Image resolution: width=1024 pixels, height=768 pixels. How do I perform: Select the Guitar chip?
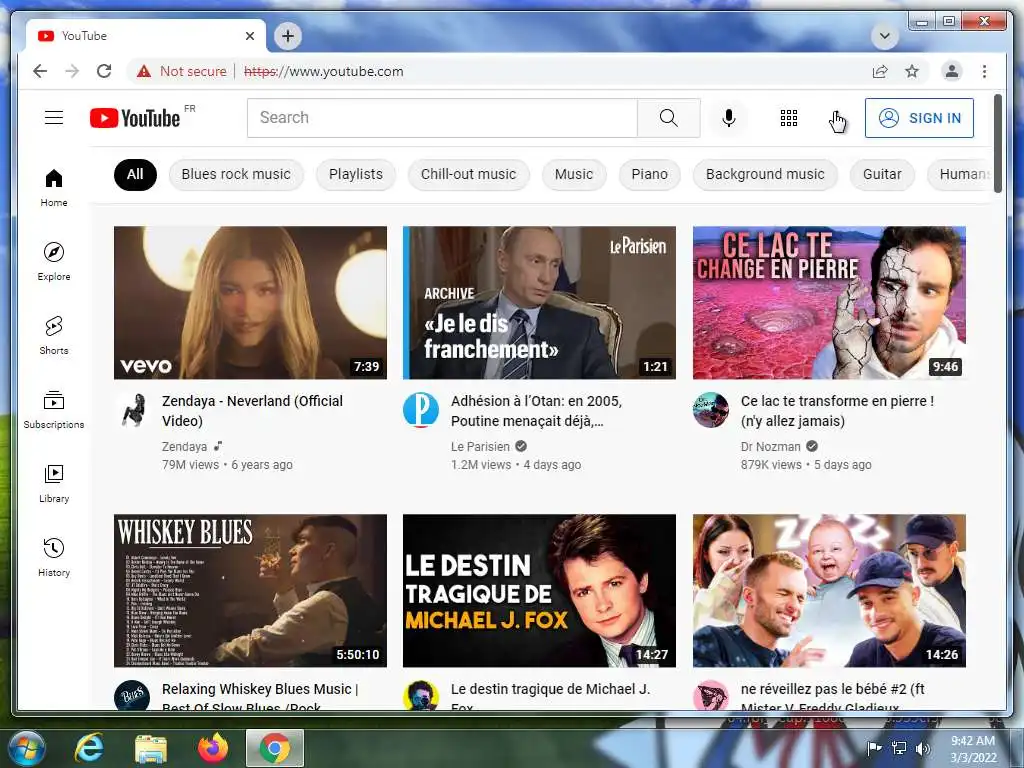pos(882,174)
